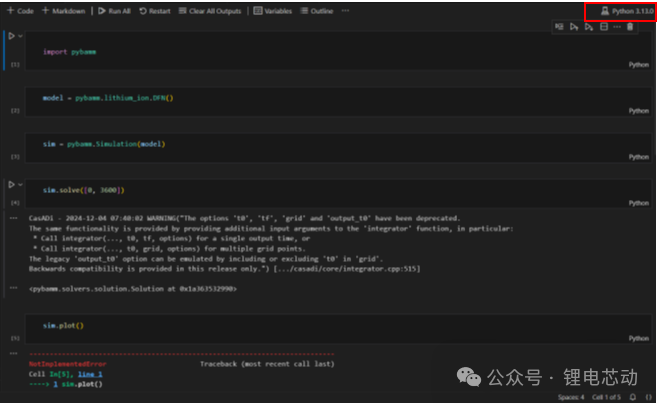
Task: Change language mode of sim.plot cell
Action: click(x=638, y=338)
